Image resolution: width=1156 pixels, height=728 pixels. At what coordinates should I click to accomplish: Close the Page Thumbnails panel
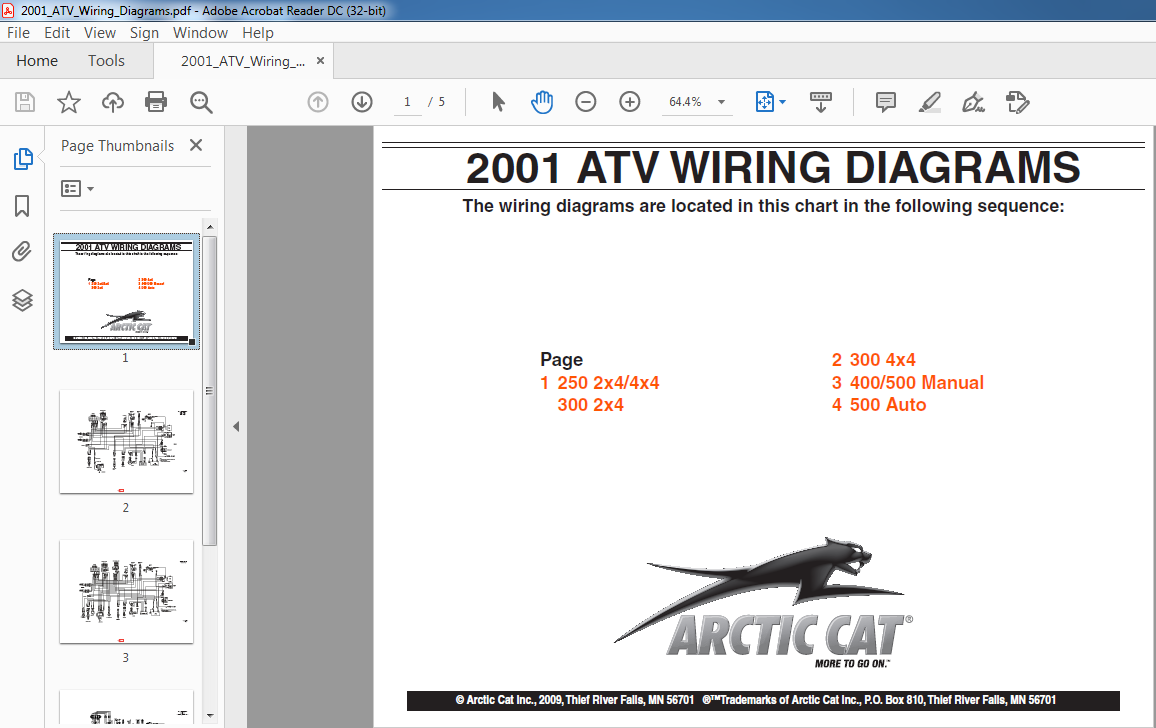pos(195,145)
